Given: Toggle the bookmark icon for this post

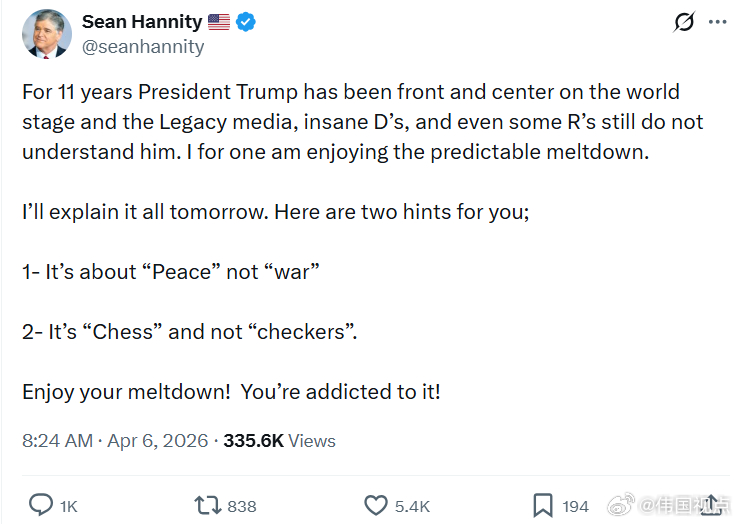Looking at the screenshot, I should [x=543, y=505].
